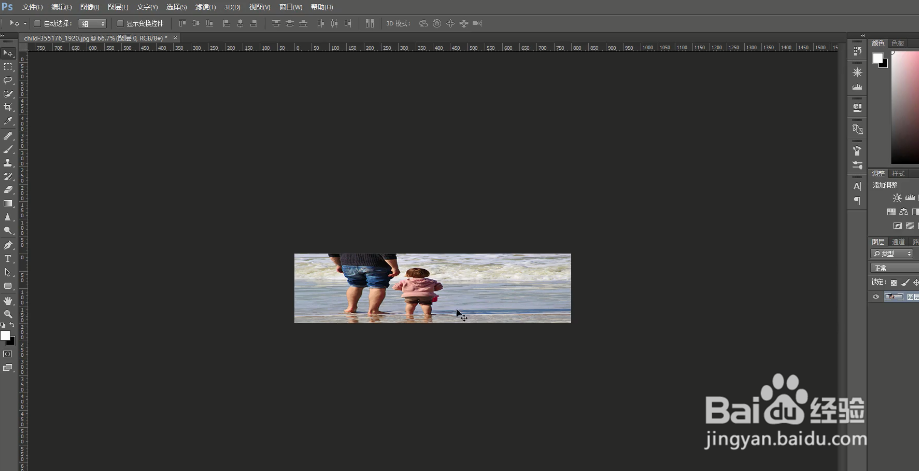This screenshot has width=919, height=471.
Task: Toggle lock transparent pixels in Layers panel
Action: click(894, 282)
